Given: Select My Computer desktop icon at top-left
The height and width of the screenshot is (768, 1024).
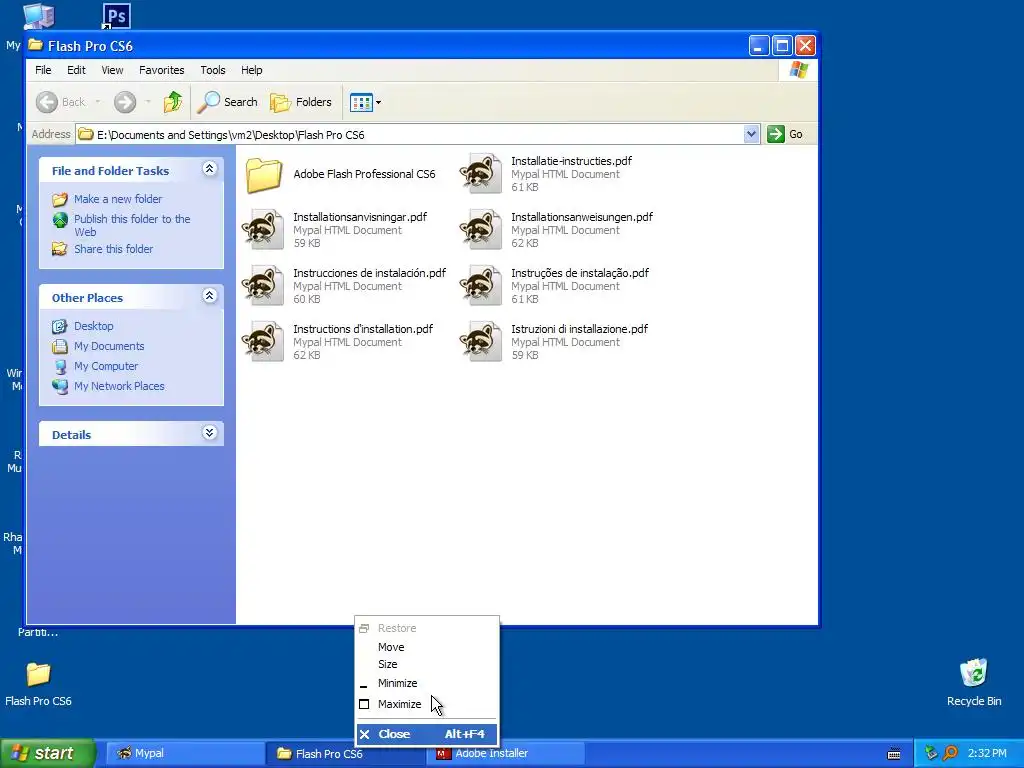Looking at the screenshot, I should pos(38,16).
